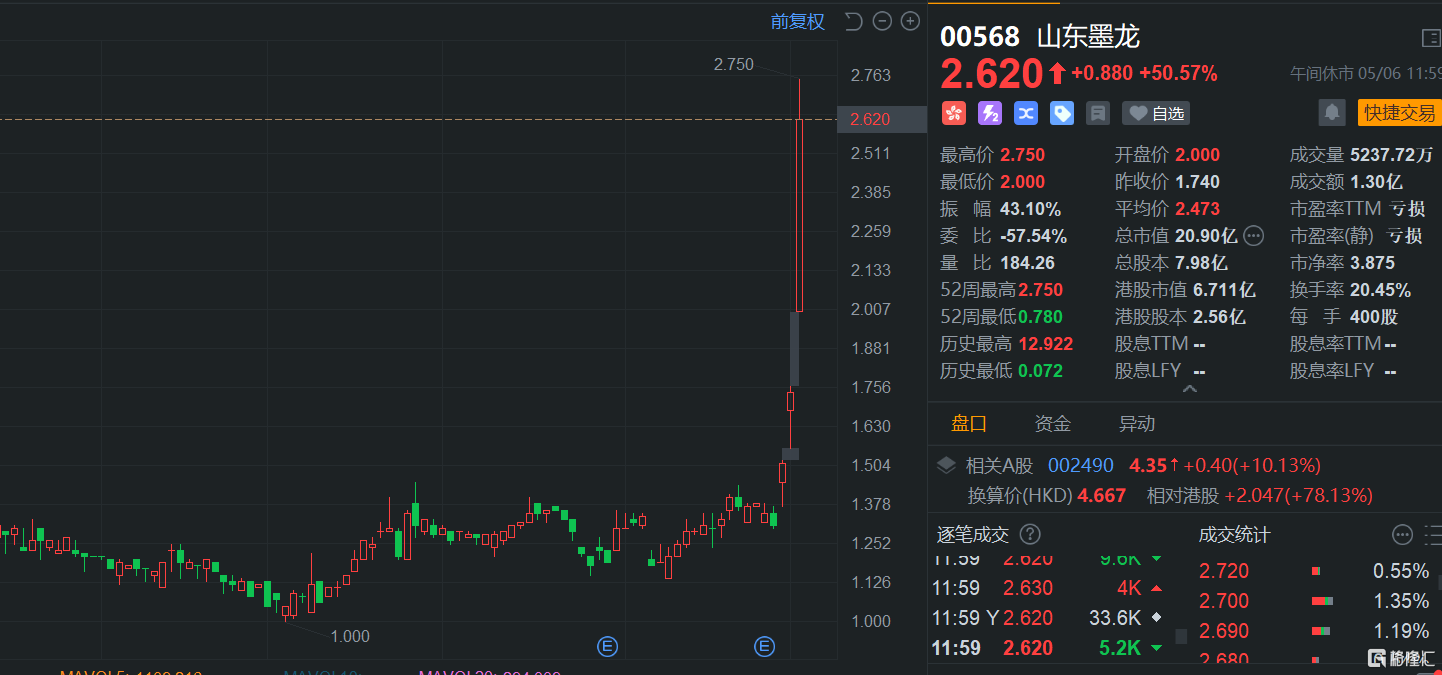This screenshot has width=1442, height=675.
Task: Switch to the 资金 tab
Action: tap(1053, 424)
